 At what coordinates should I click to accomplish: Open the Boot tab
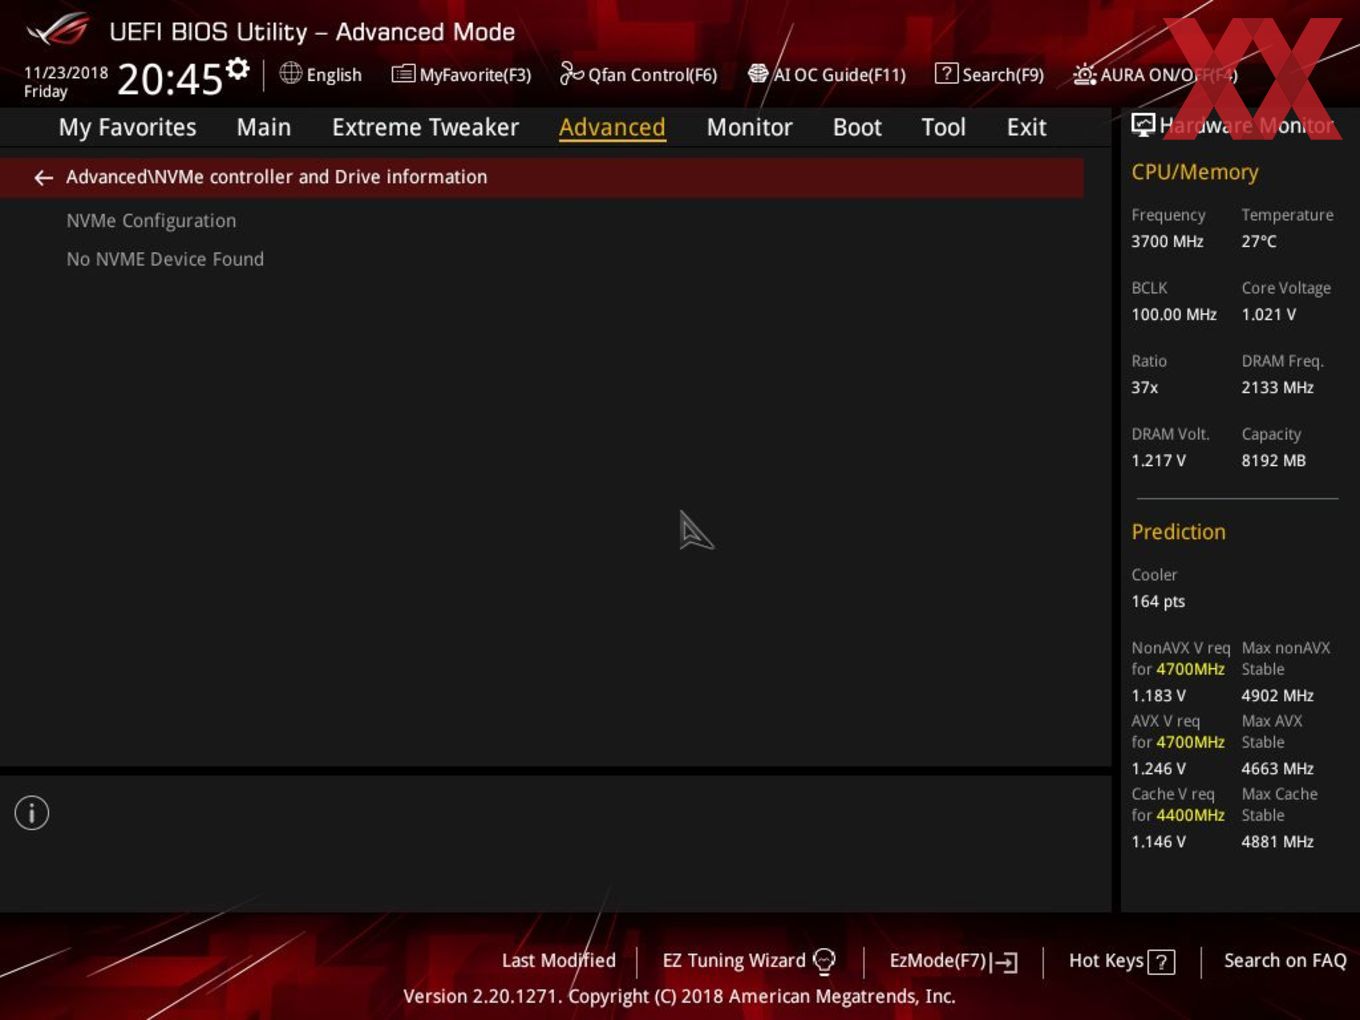click(x=857, y=128)
